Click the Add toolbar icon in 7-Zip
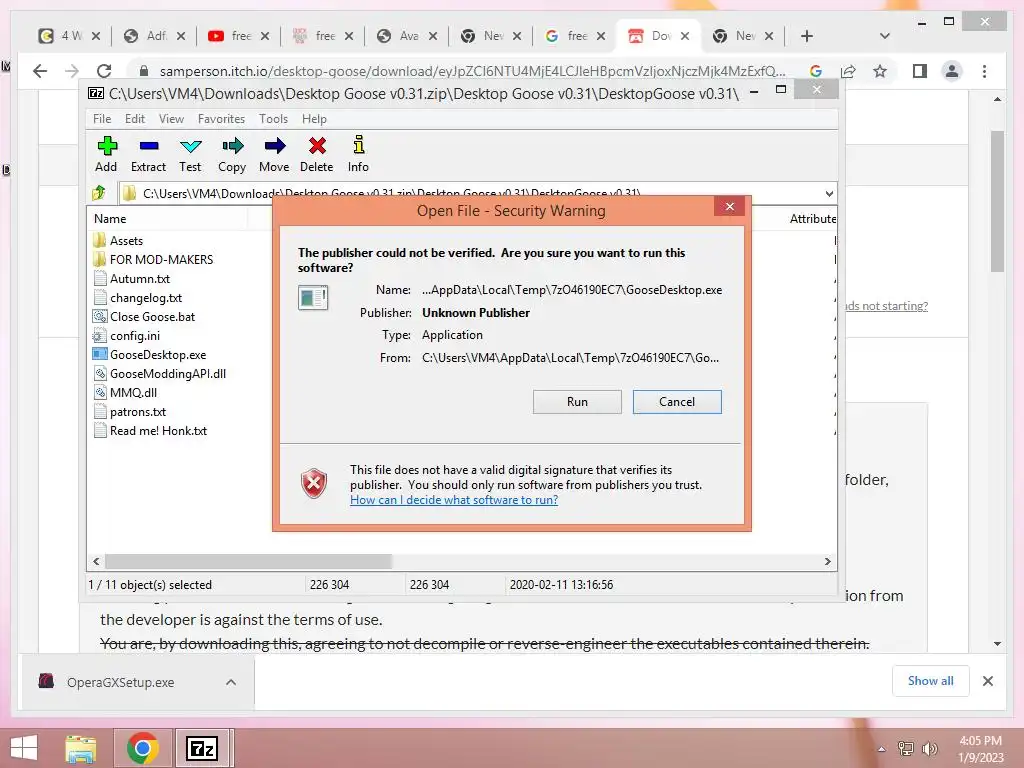Image resolution: width=1024 pixels, height=768 pixels. click(x=106, y=154)
